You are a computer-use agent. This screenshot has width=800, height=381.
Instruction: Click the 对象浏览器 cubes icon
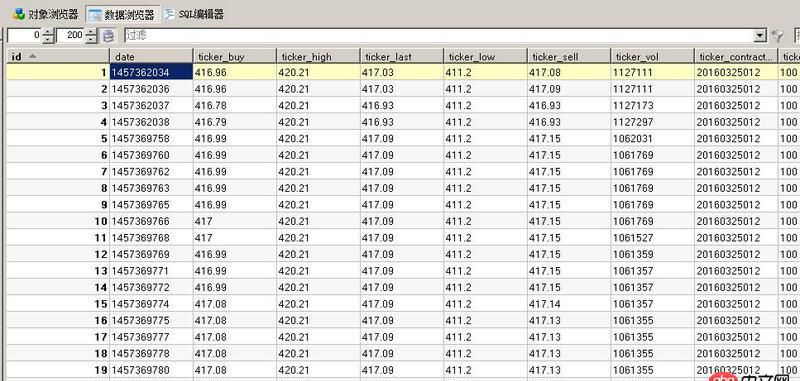tap(19, 14)
